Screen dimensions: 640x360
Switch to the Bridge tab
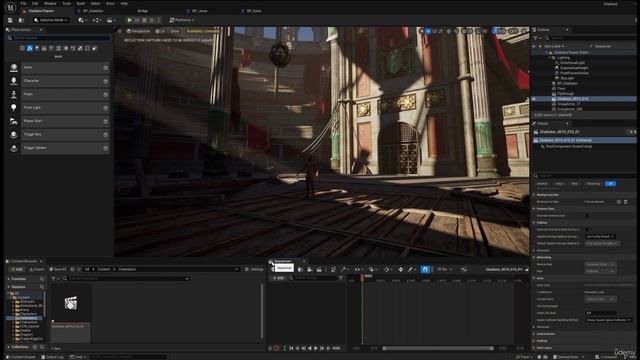(x=142, y=11)
